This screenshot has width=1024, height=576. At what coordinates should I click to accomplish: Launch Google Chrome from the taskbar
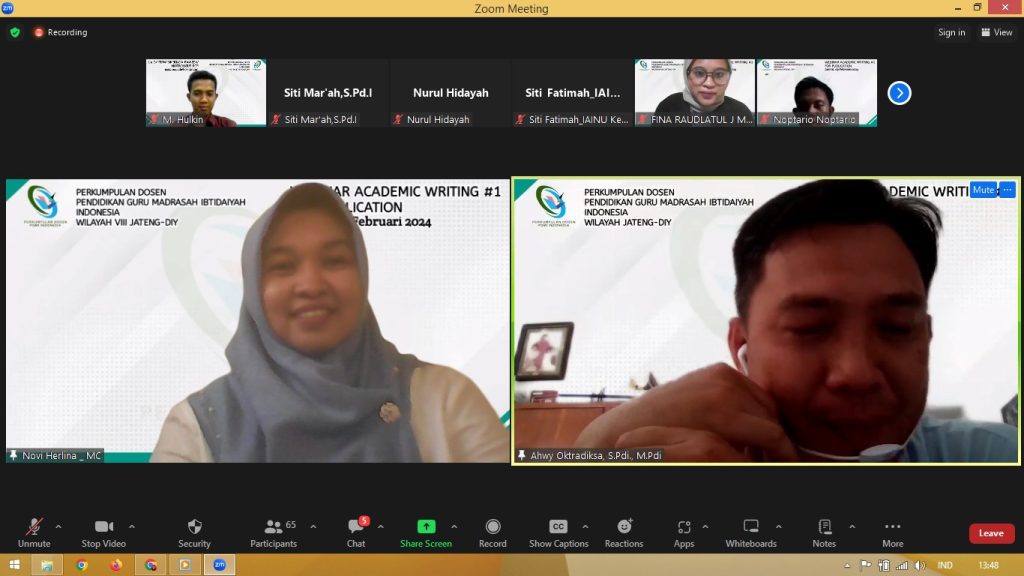pos(151,565)
